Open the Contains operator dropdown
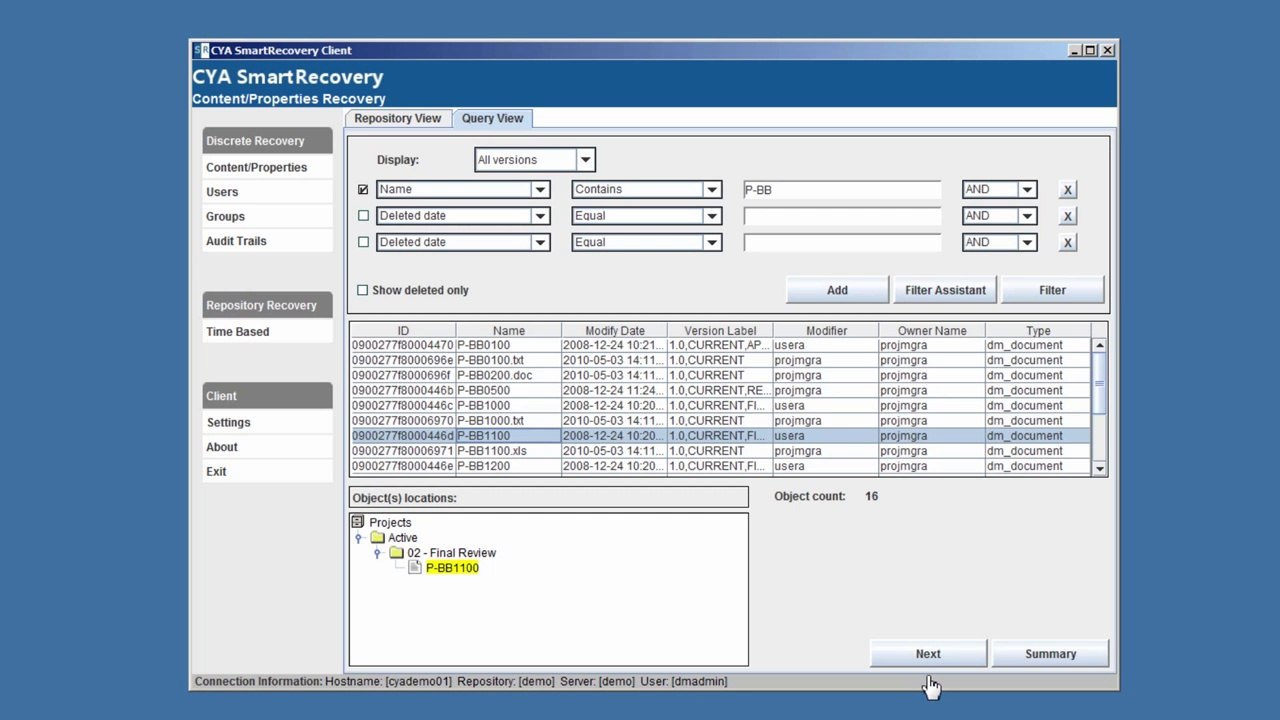The image size is (1280, 720). pyautogui.click(x=712, y=190)
